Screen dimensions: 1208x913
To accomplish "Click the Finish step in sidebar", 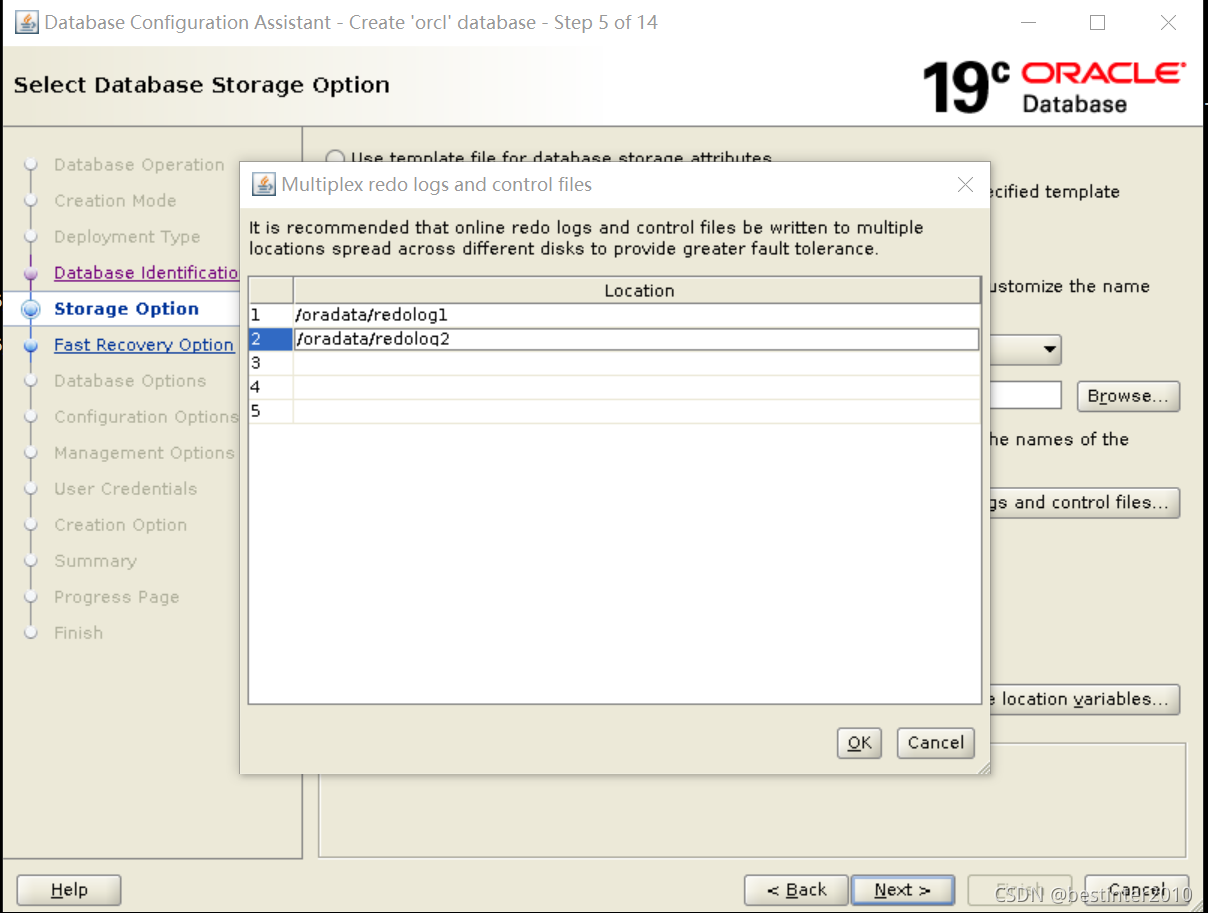I will [x=78, y=633].
